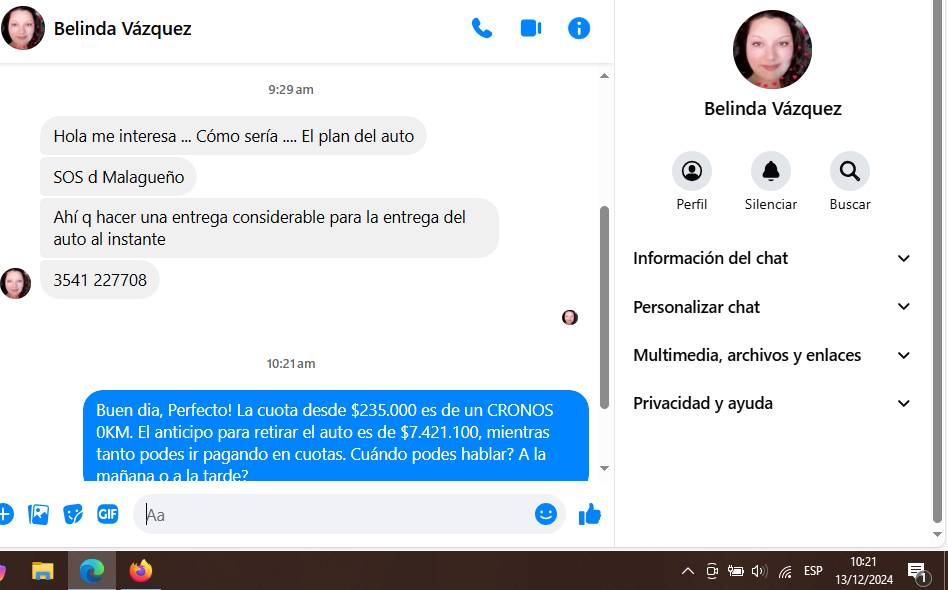Attach a photo using image icon

point(39,514)
